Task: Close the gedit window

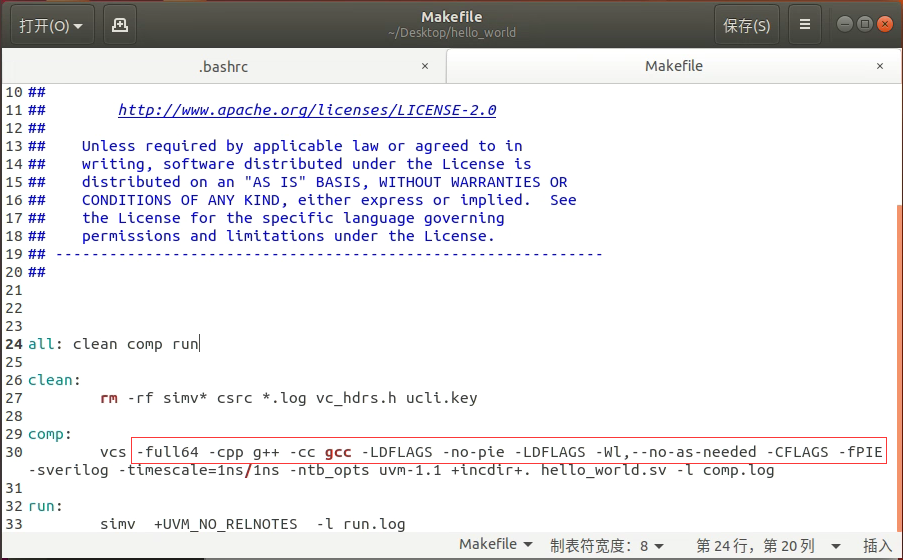Action: tap(885, 24)
